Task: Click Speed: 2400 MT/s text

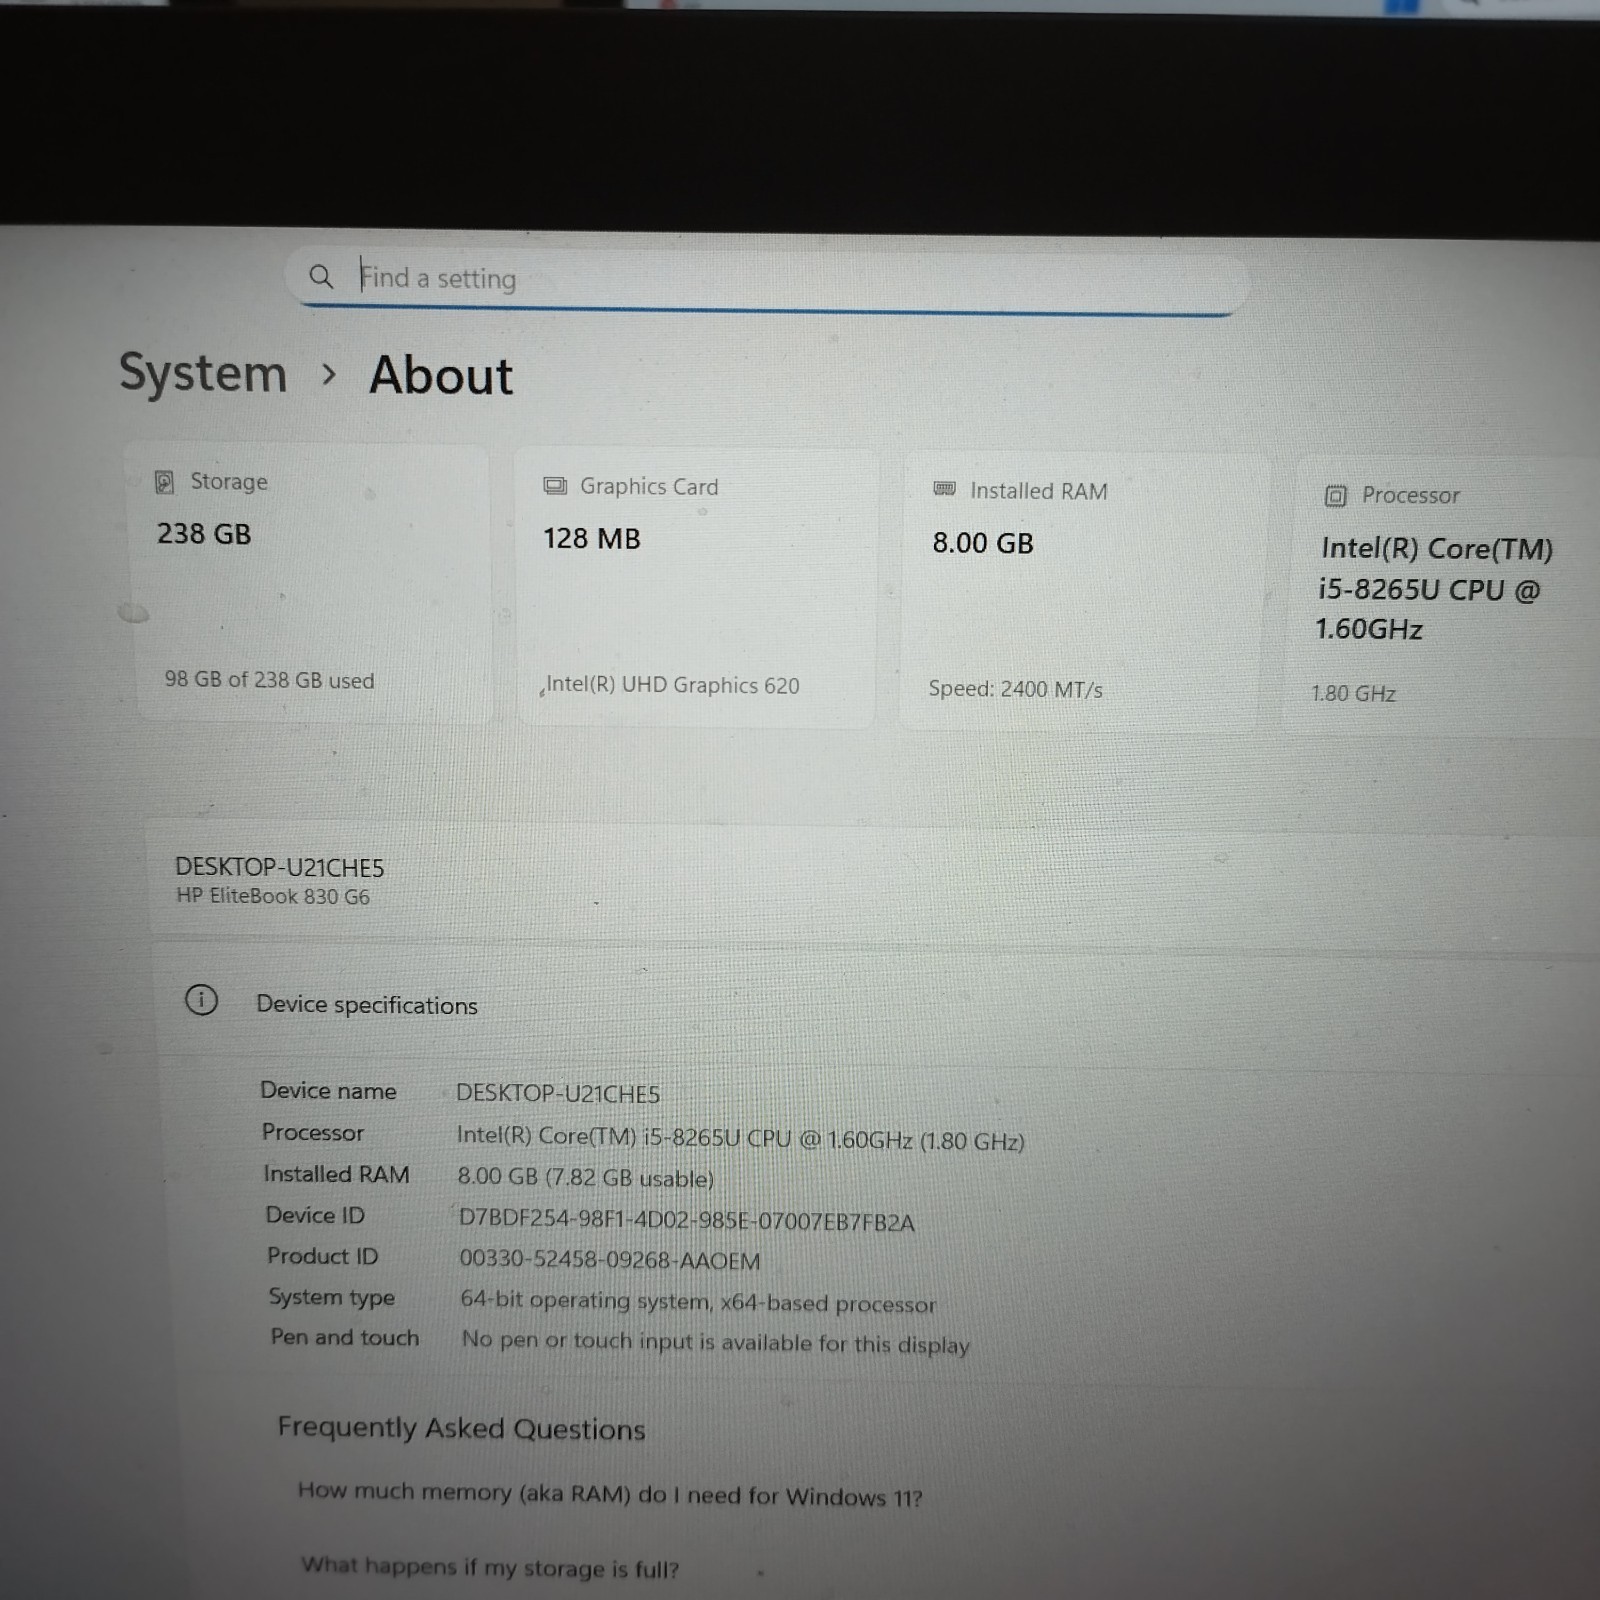Action: click(x=1015, y=689)
